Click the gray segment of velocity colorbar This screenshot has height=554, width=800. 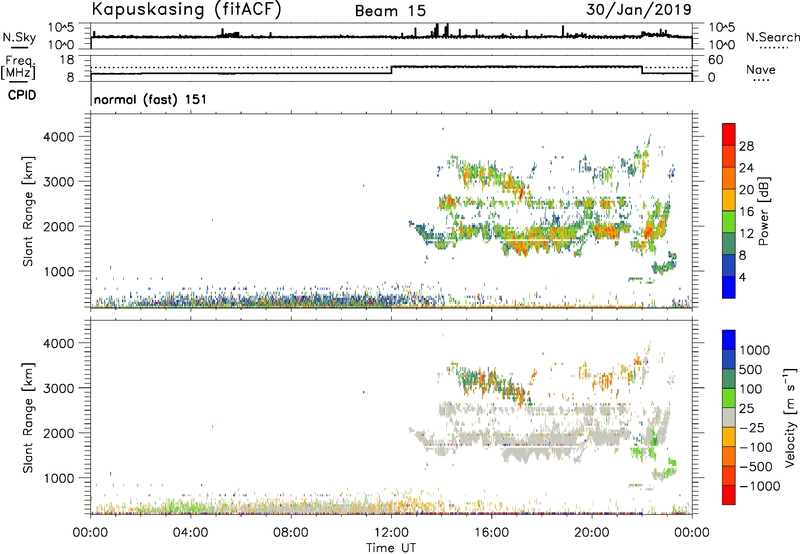(x=729, y=417)
